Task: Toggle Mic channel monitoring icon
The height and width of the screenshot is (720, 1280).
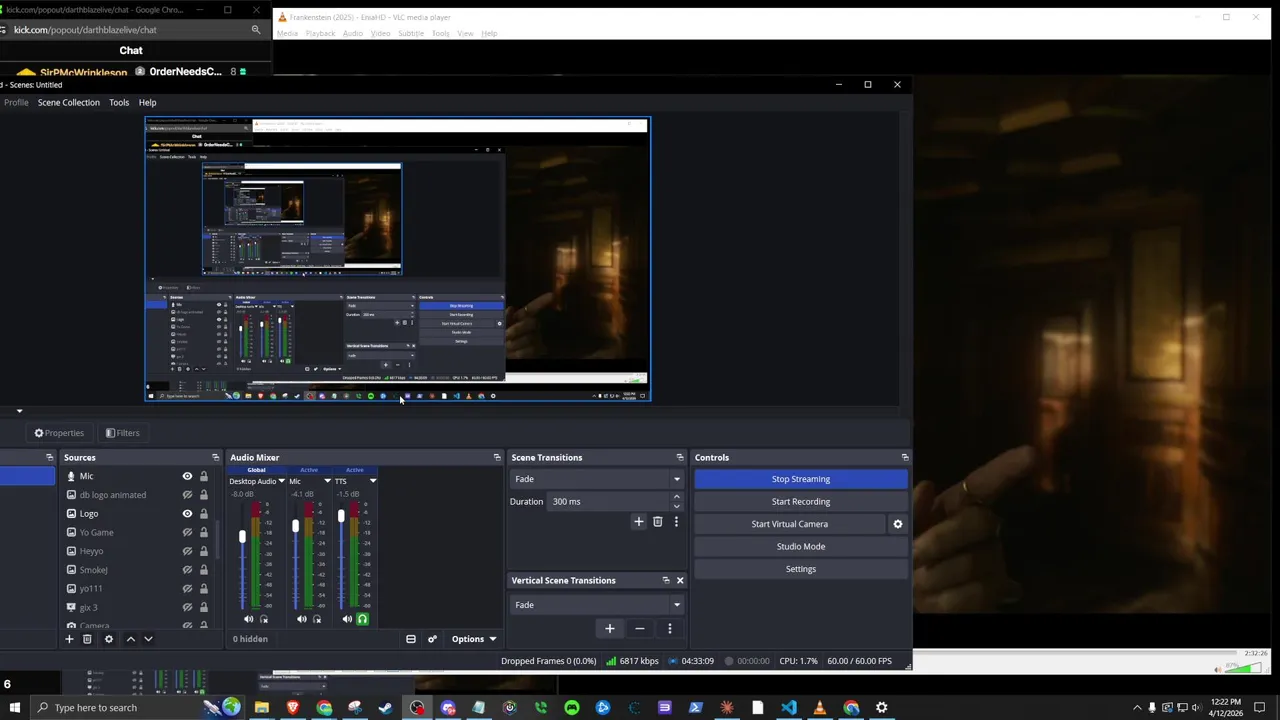Action: tap(317, 619)
